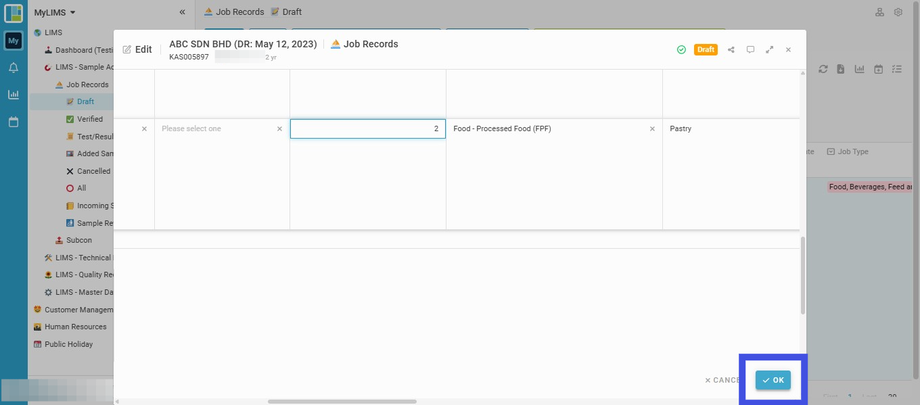Viewport: 920px width, 405px height.
Task: Click ABC SDN BHD dialog title
Action: (x=243, y=44)
